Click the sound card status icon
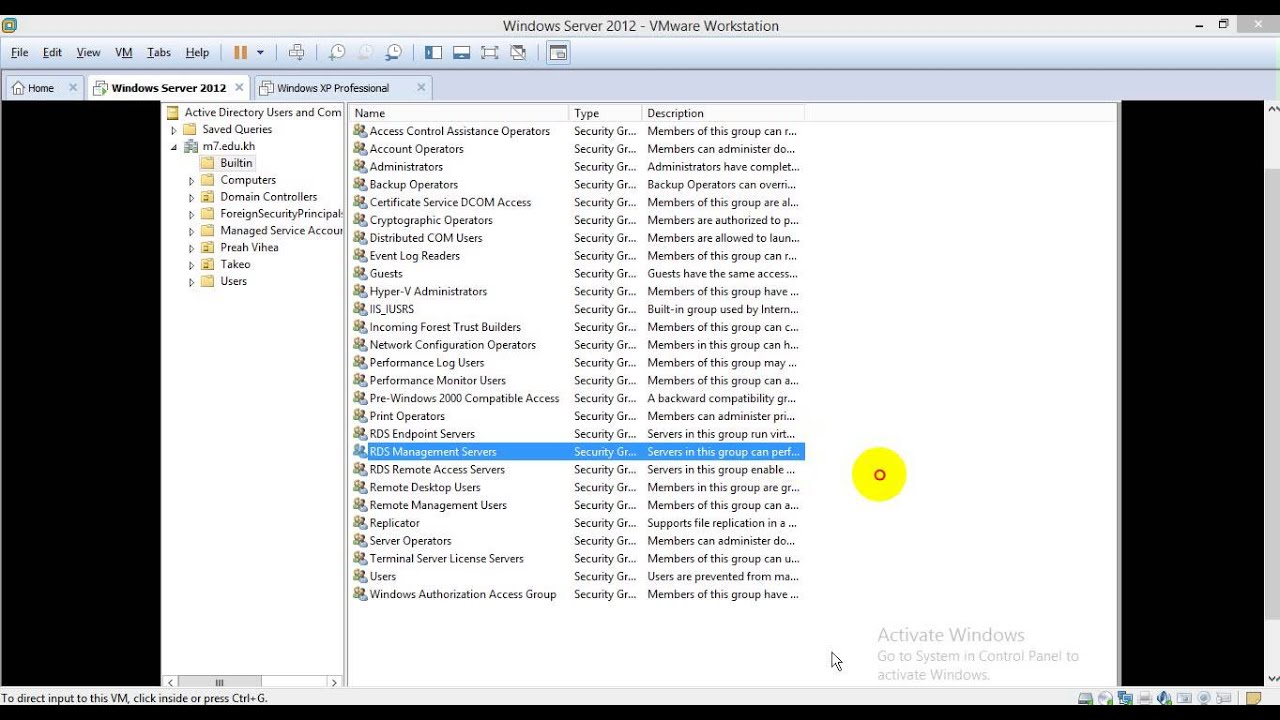 pyautogui.click(x=1164, y=698)
